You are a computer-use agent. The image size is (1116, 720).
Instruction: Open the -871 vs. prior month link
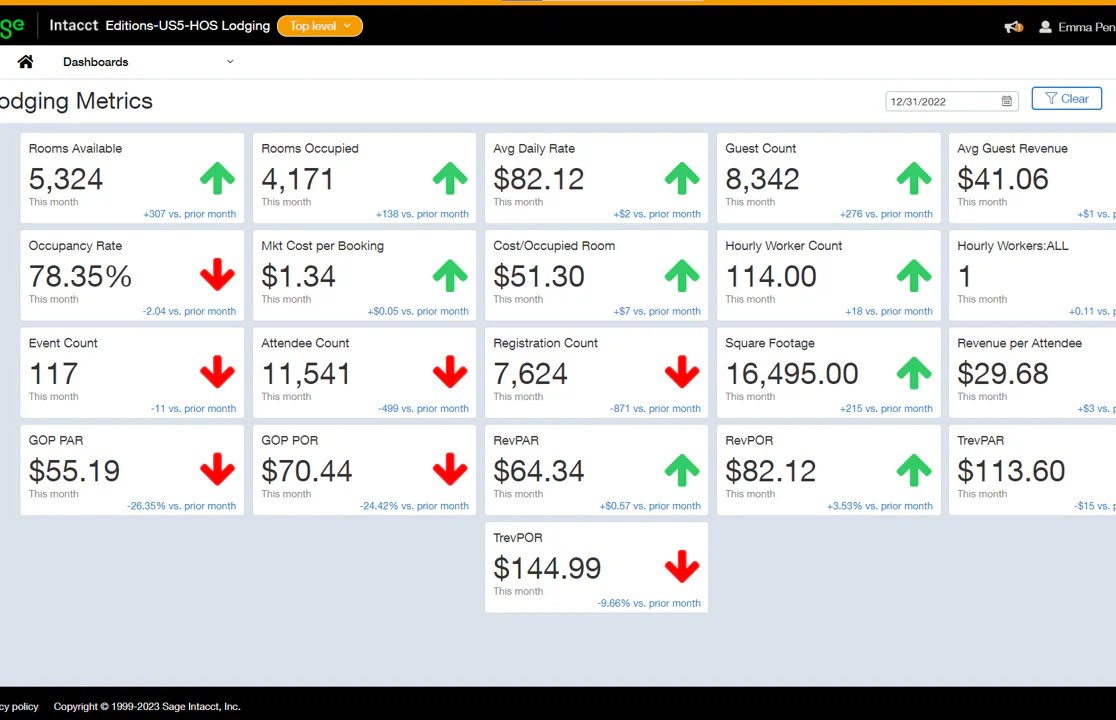(655, 409)
